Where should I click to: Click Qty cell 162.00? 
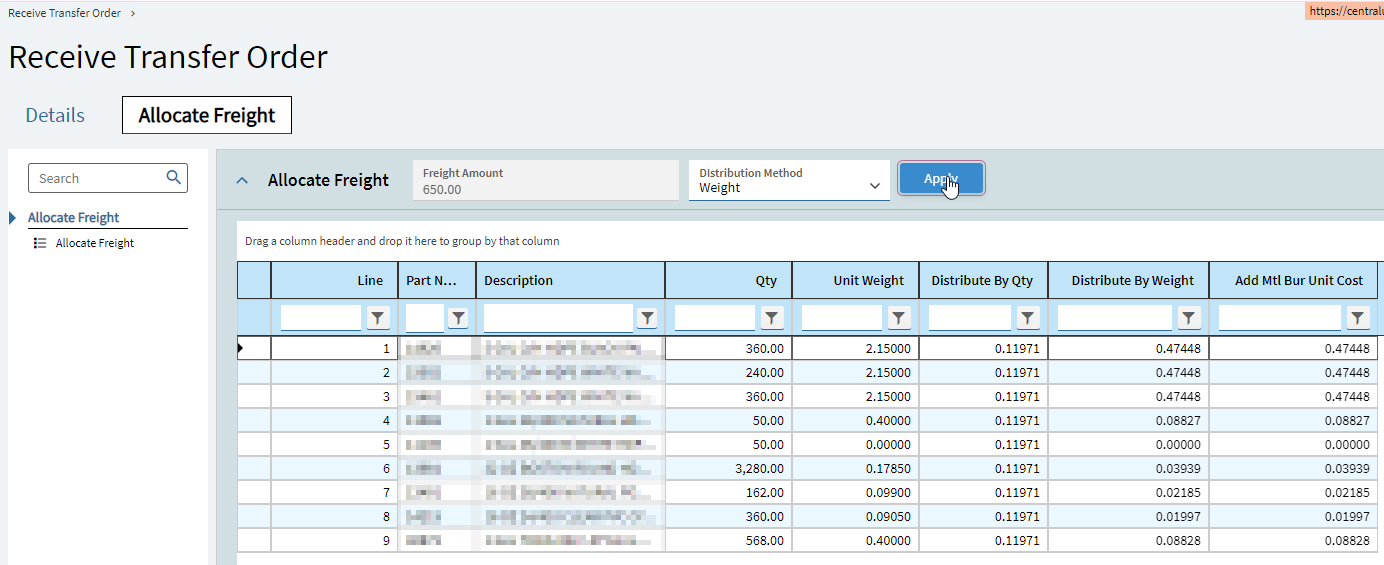point(728,492)
